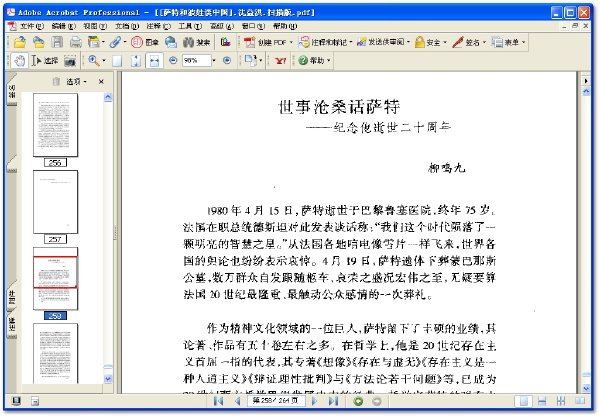This screenshot has height=417, width=600.
Task: Switch to continuous page layout
Action: point(542,401)
